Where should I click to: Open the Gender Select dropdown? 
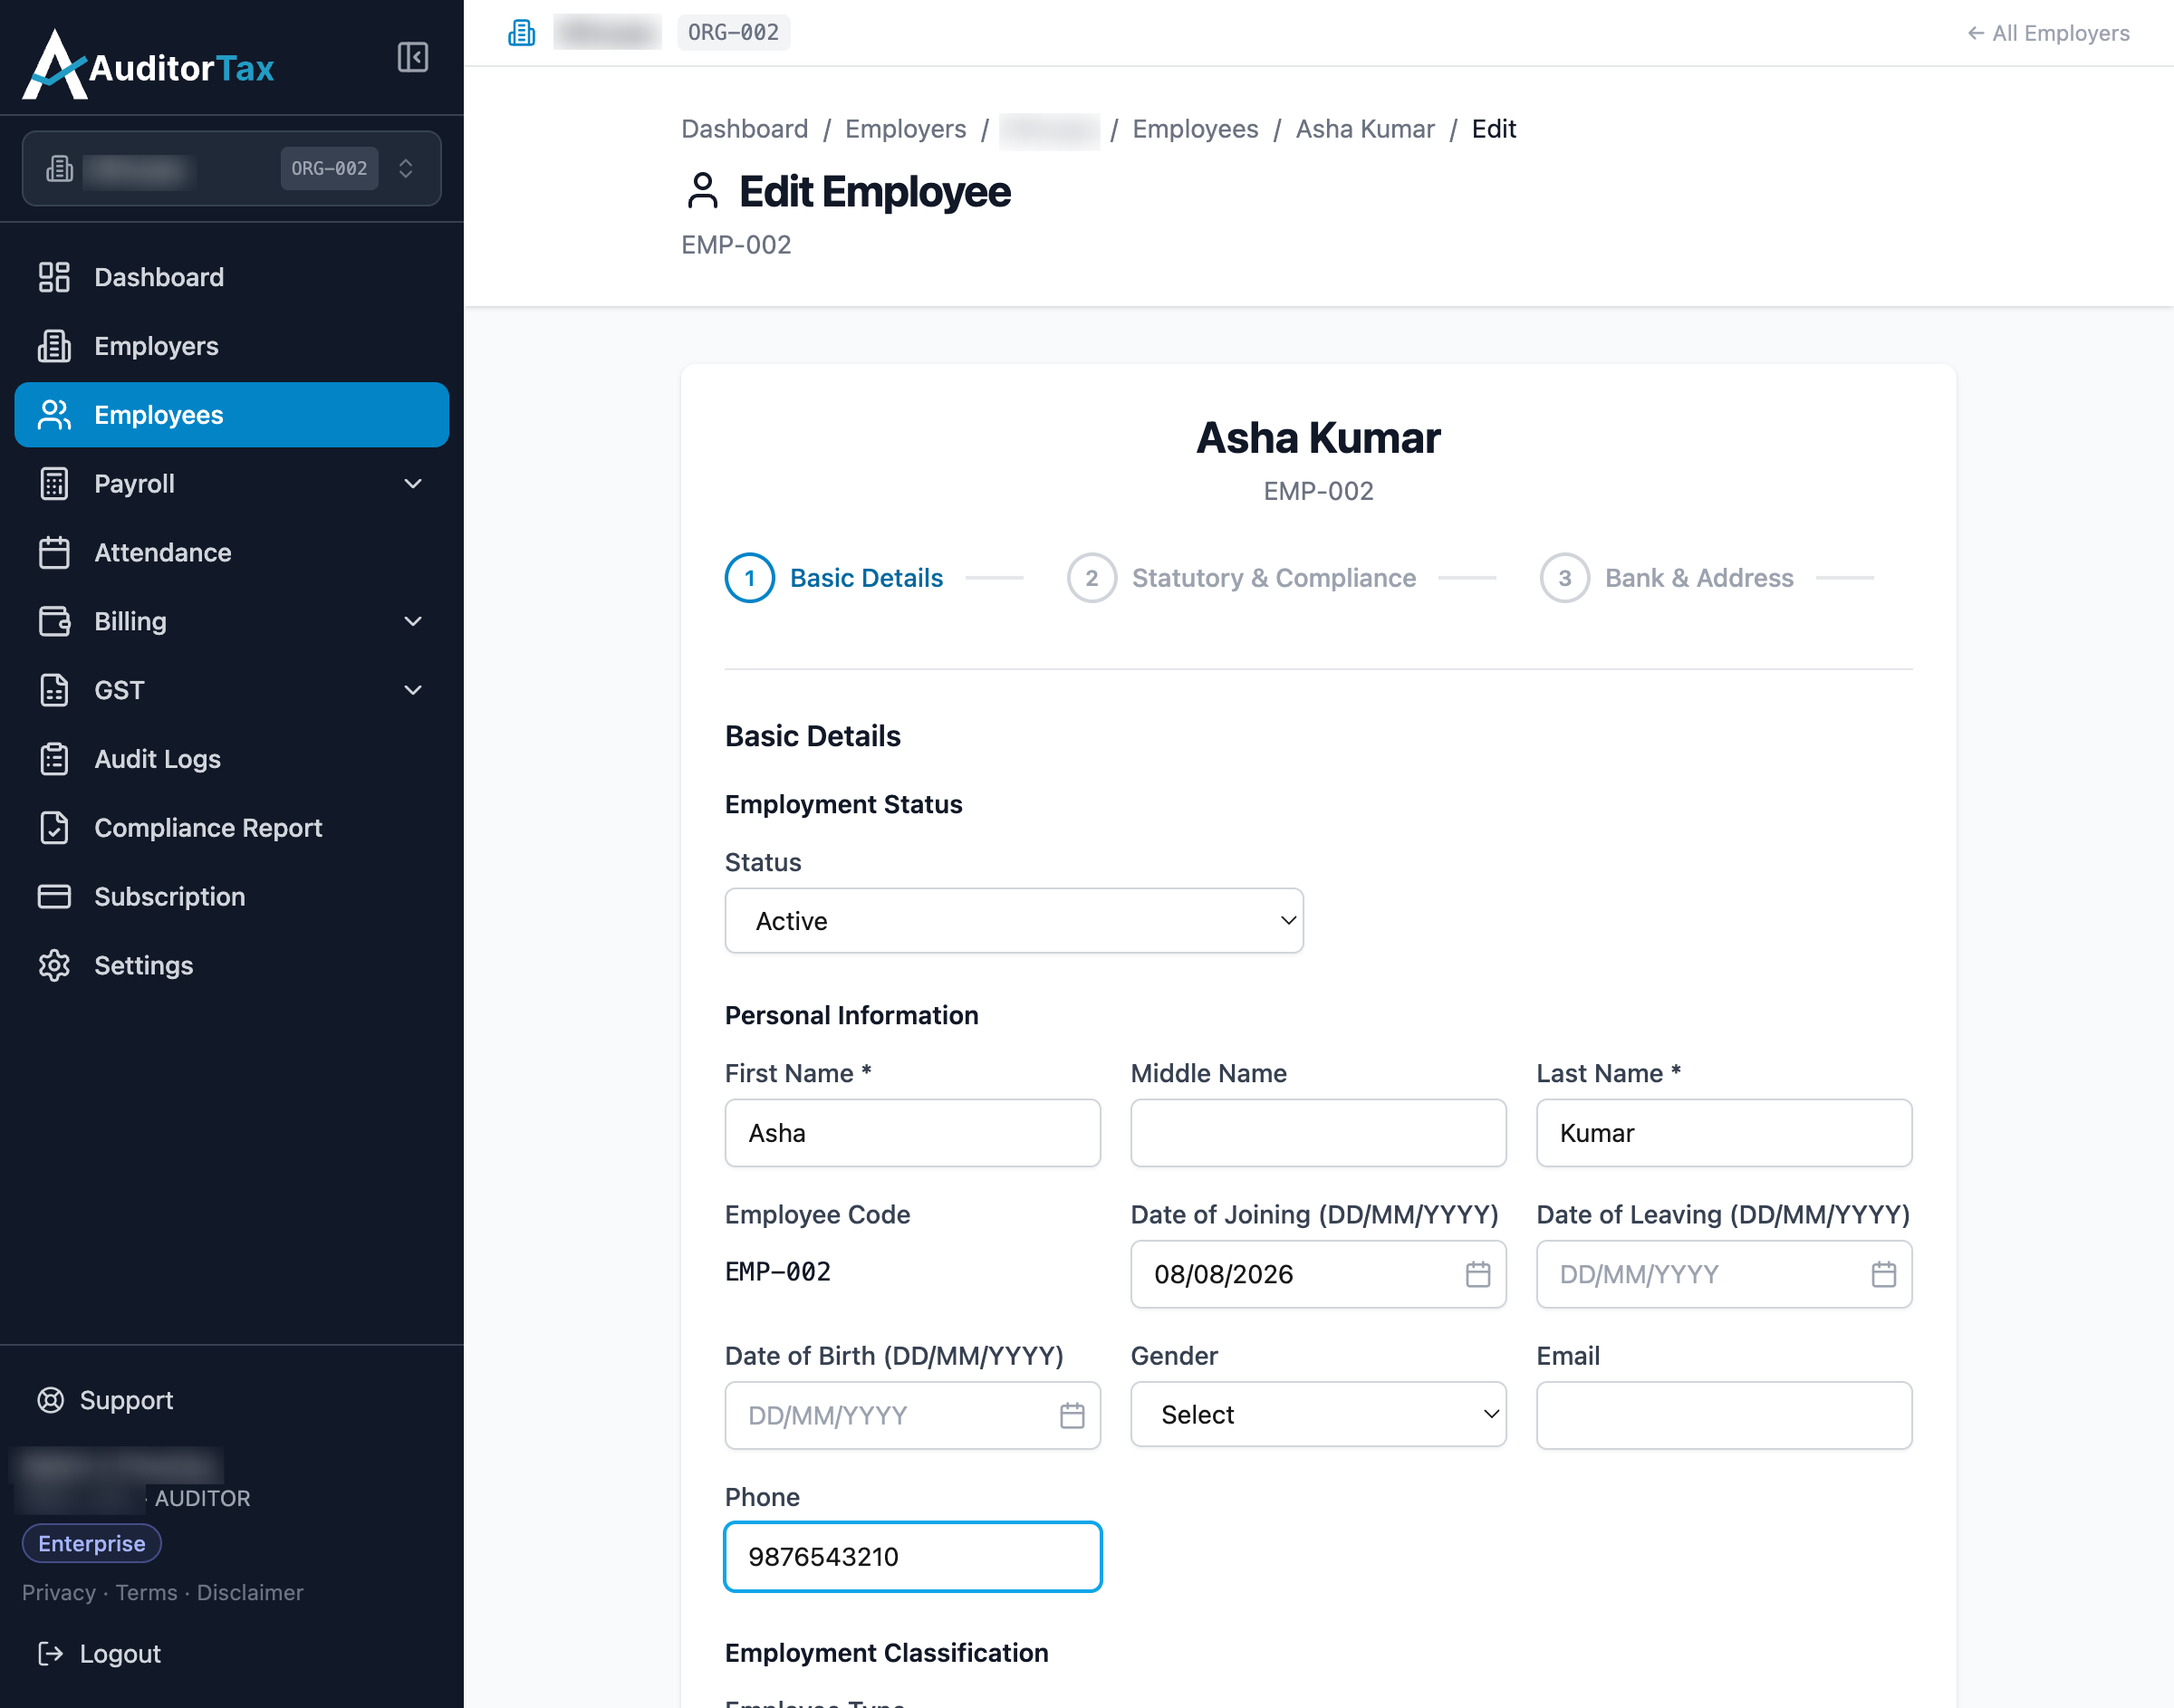(x=1318, y=1415)
